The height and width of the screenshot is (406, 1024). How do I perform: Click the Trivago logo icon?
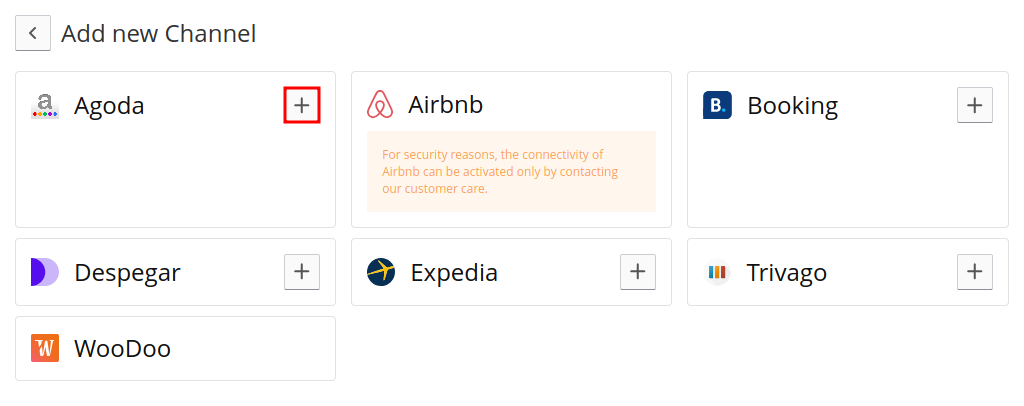coord(717,272)
